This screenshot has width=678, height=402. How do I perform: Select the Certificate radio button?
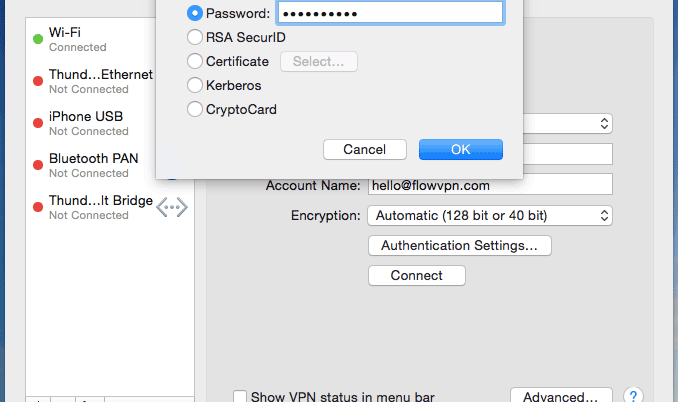(195, 62)
